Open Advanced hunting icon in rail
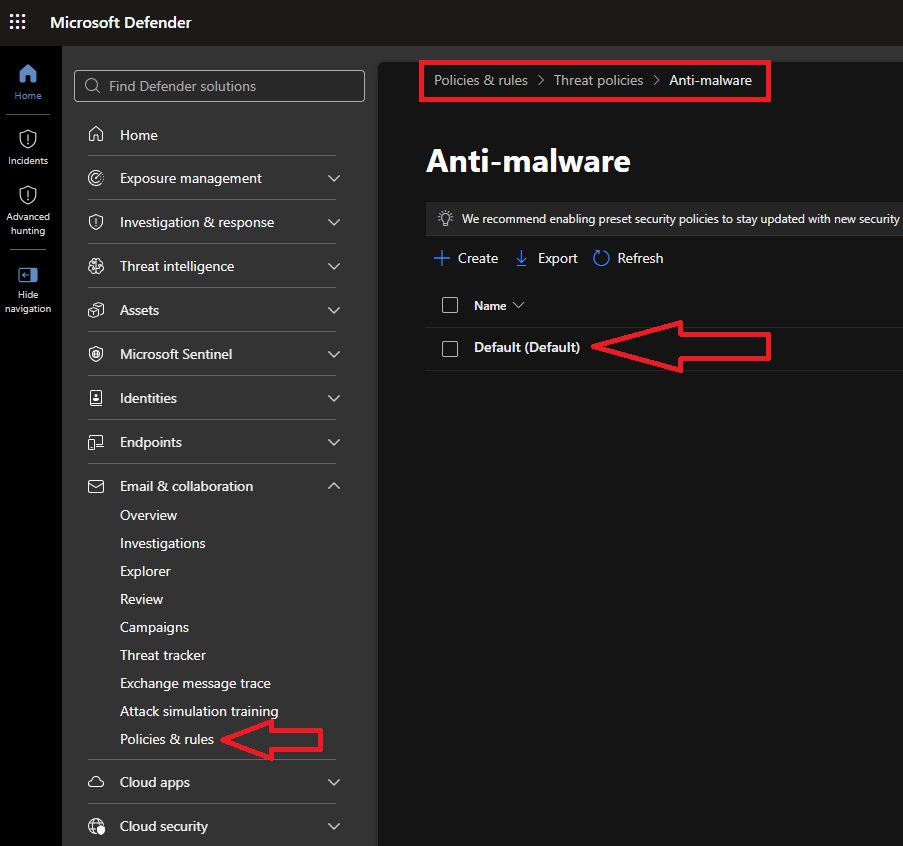 click(x=28, y=195)
